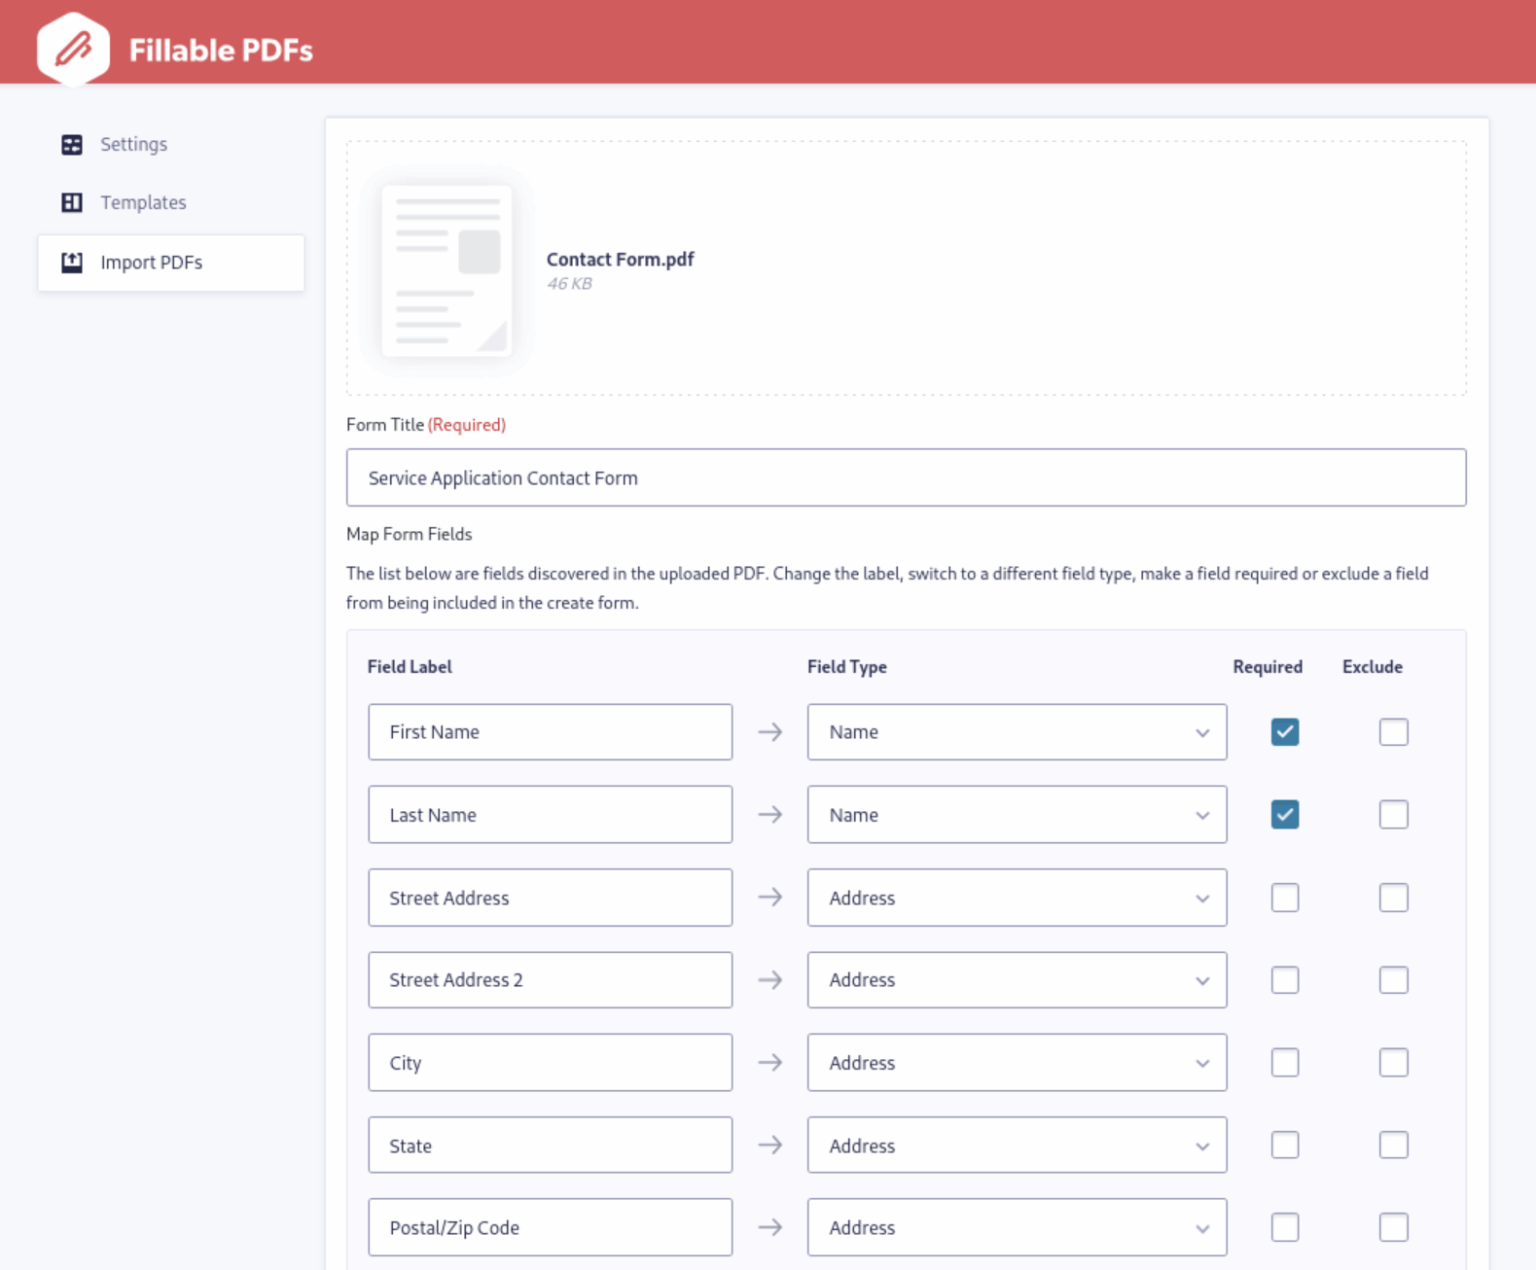Uncheck Required for Last Name
The height and width of the screenshot is (1270, 1536).
[x=1284, y=814]
